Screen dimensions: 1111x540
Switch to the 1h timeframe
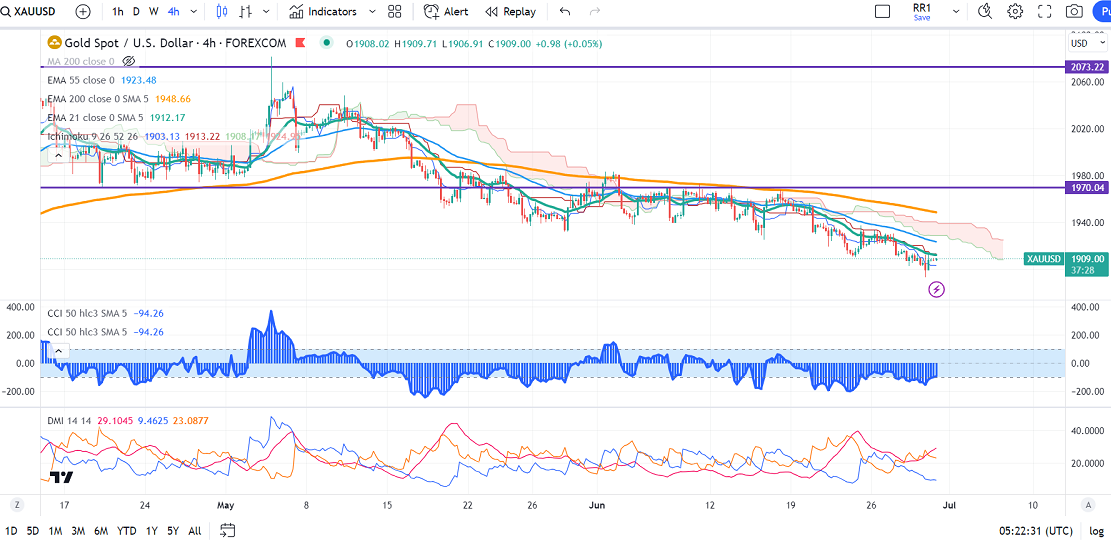[x=118, y=11]
